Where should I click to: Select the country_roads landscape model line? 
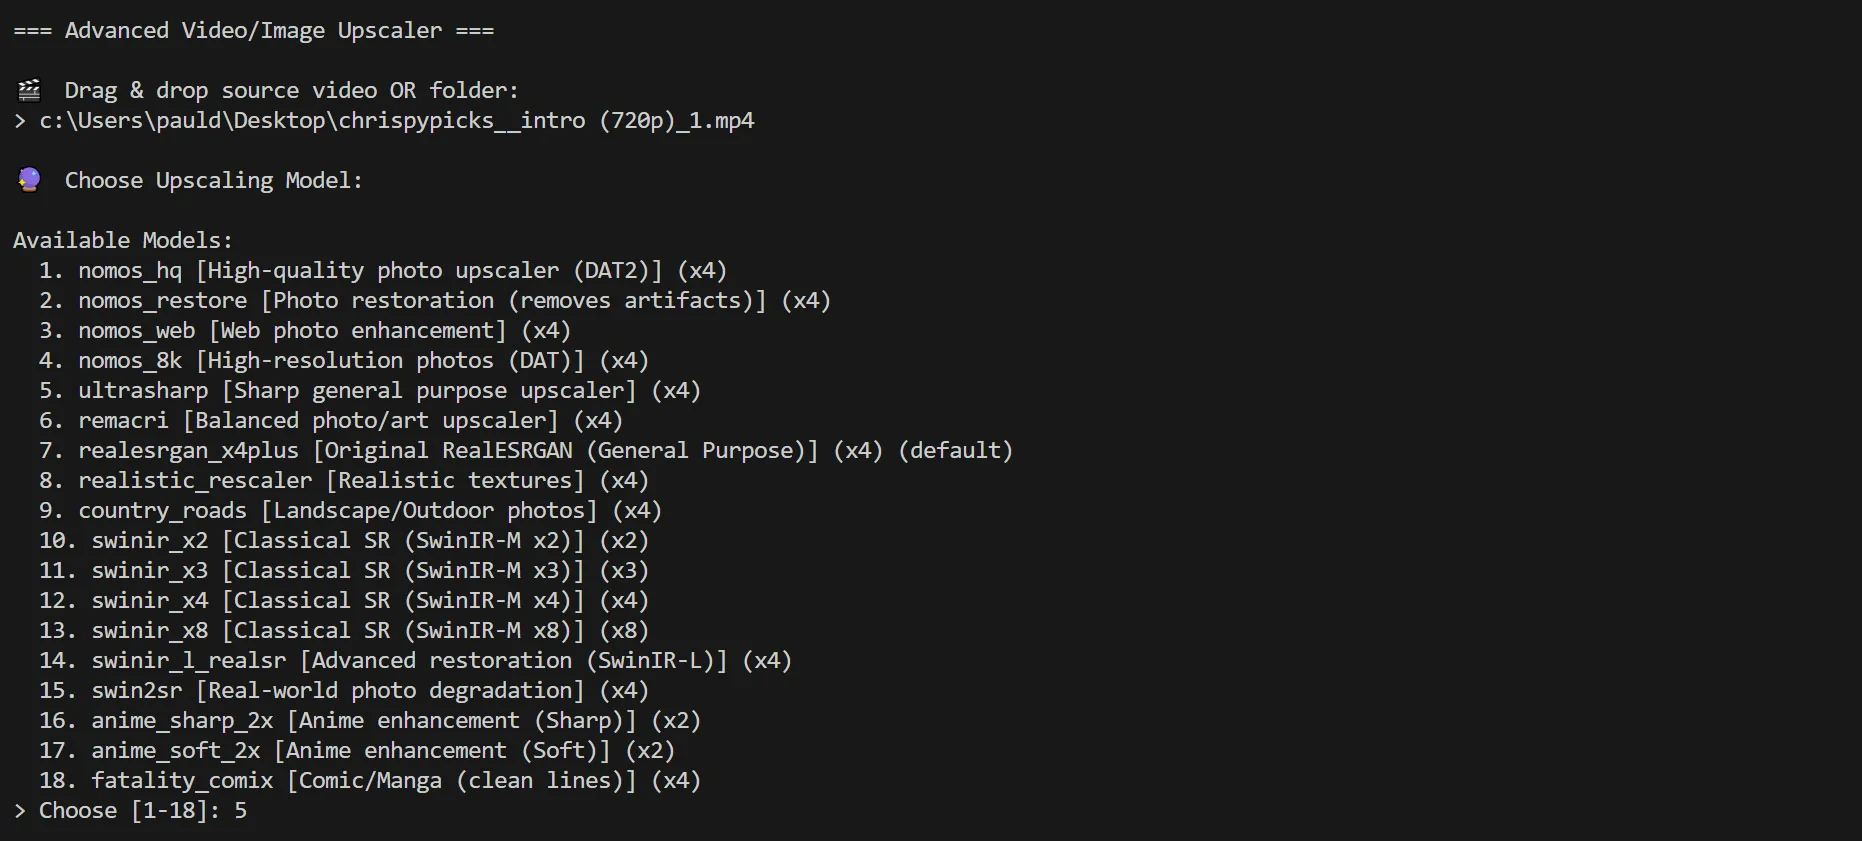coord(350,511)
